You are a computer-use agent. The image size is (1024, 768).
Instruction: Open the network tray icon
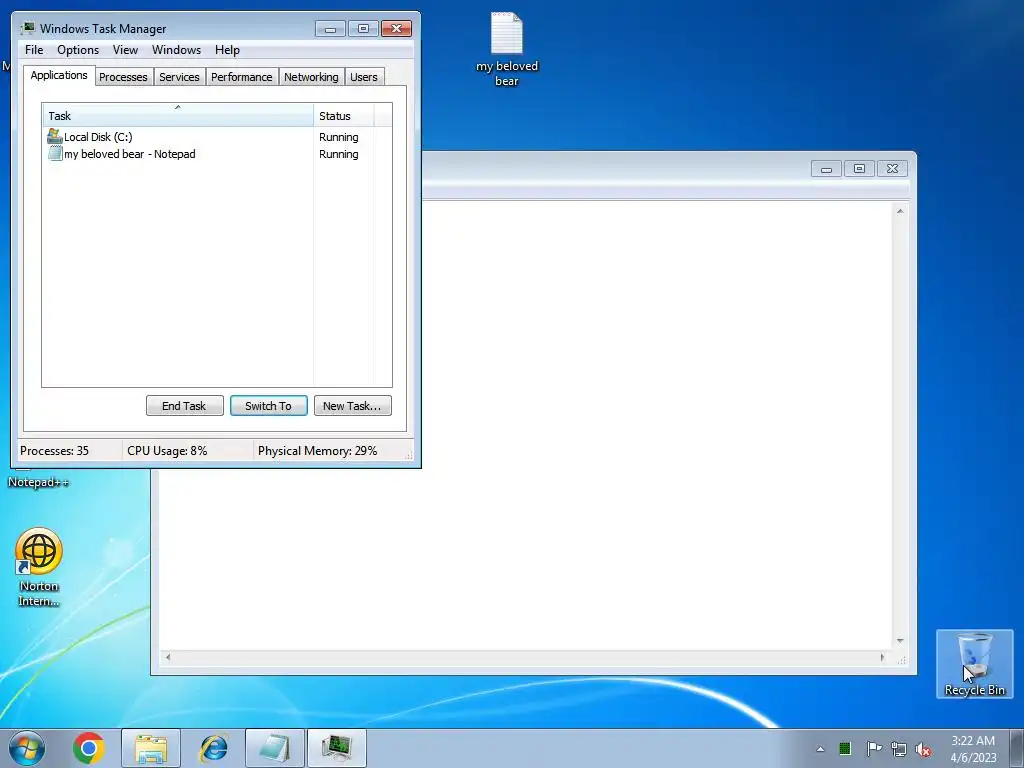pyautogui.click(x=899, y=749)
